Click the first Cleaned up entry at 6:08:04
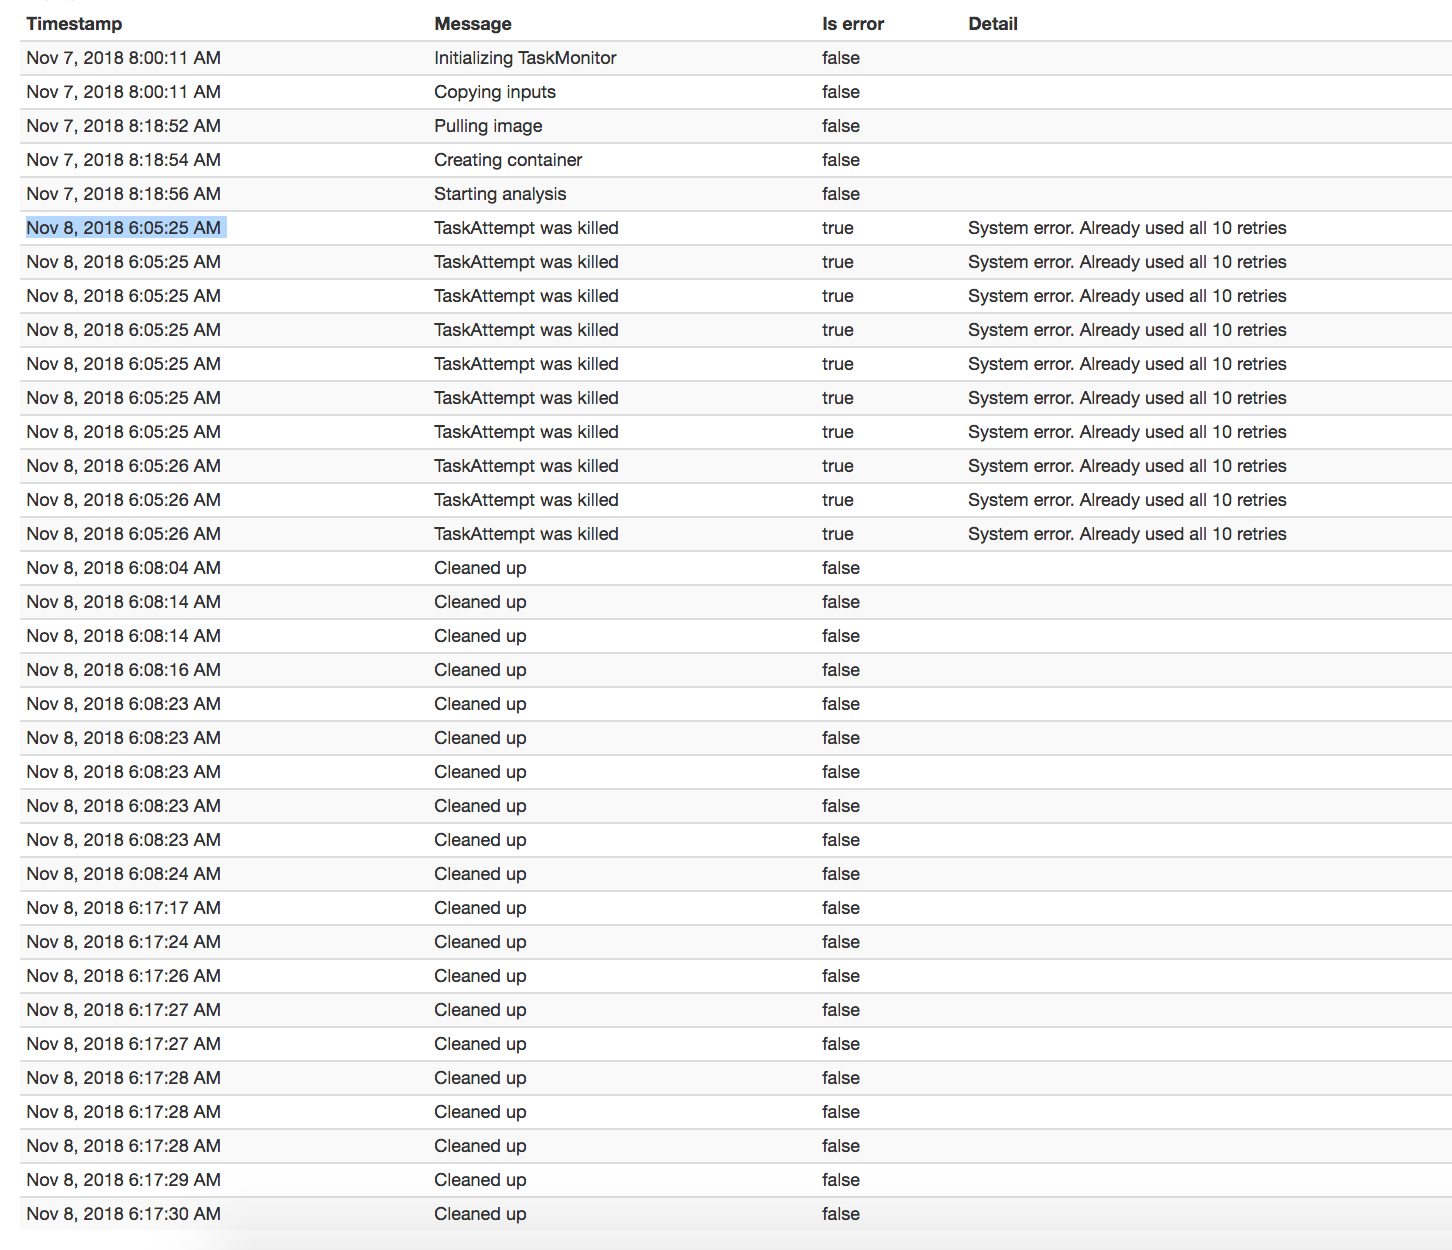Image resolution: width=1452 pixels, height=1250 pixels. (x=480, y=568)
